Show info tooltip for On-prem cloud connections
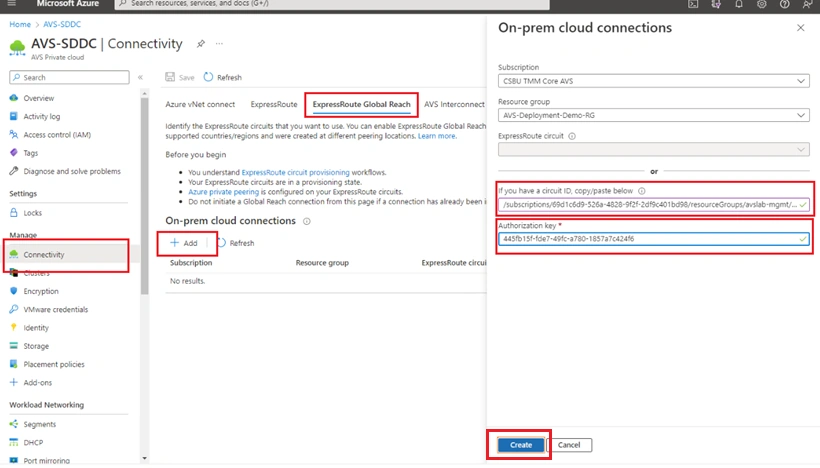Viewport: 820px width, 468px height. (x=307, y=221)
